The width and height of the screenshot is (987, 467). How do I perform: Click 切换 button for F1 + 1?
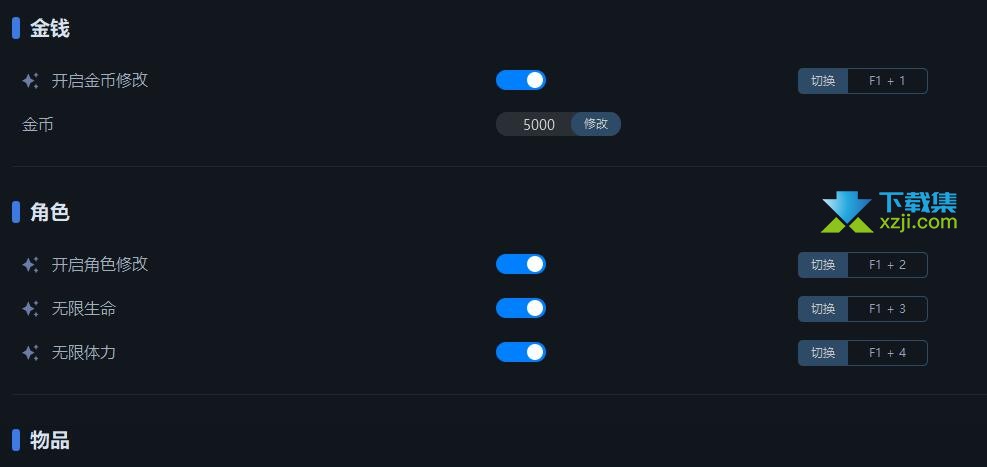823,81
